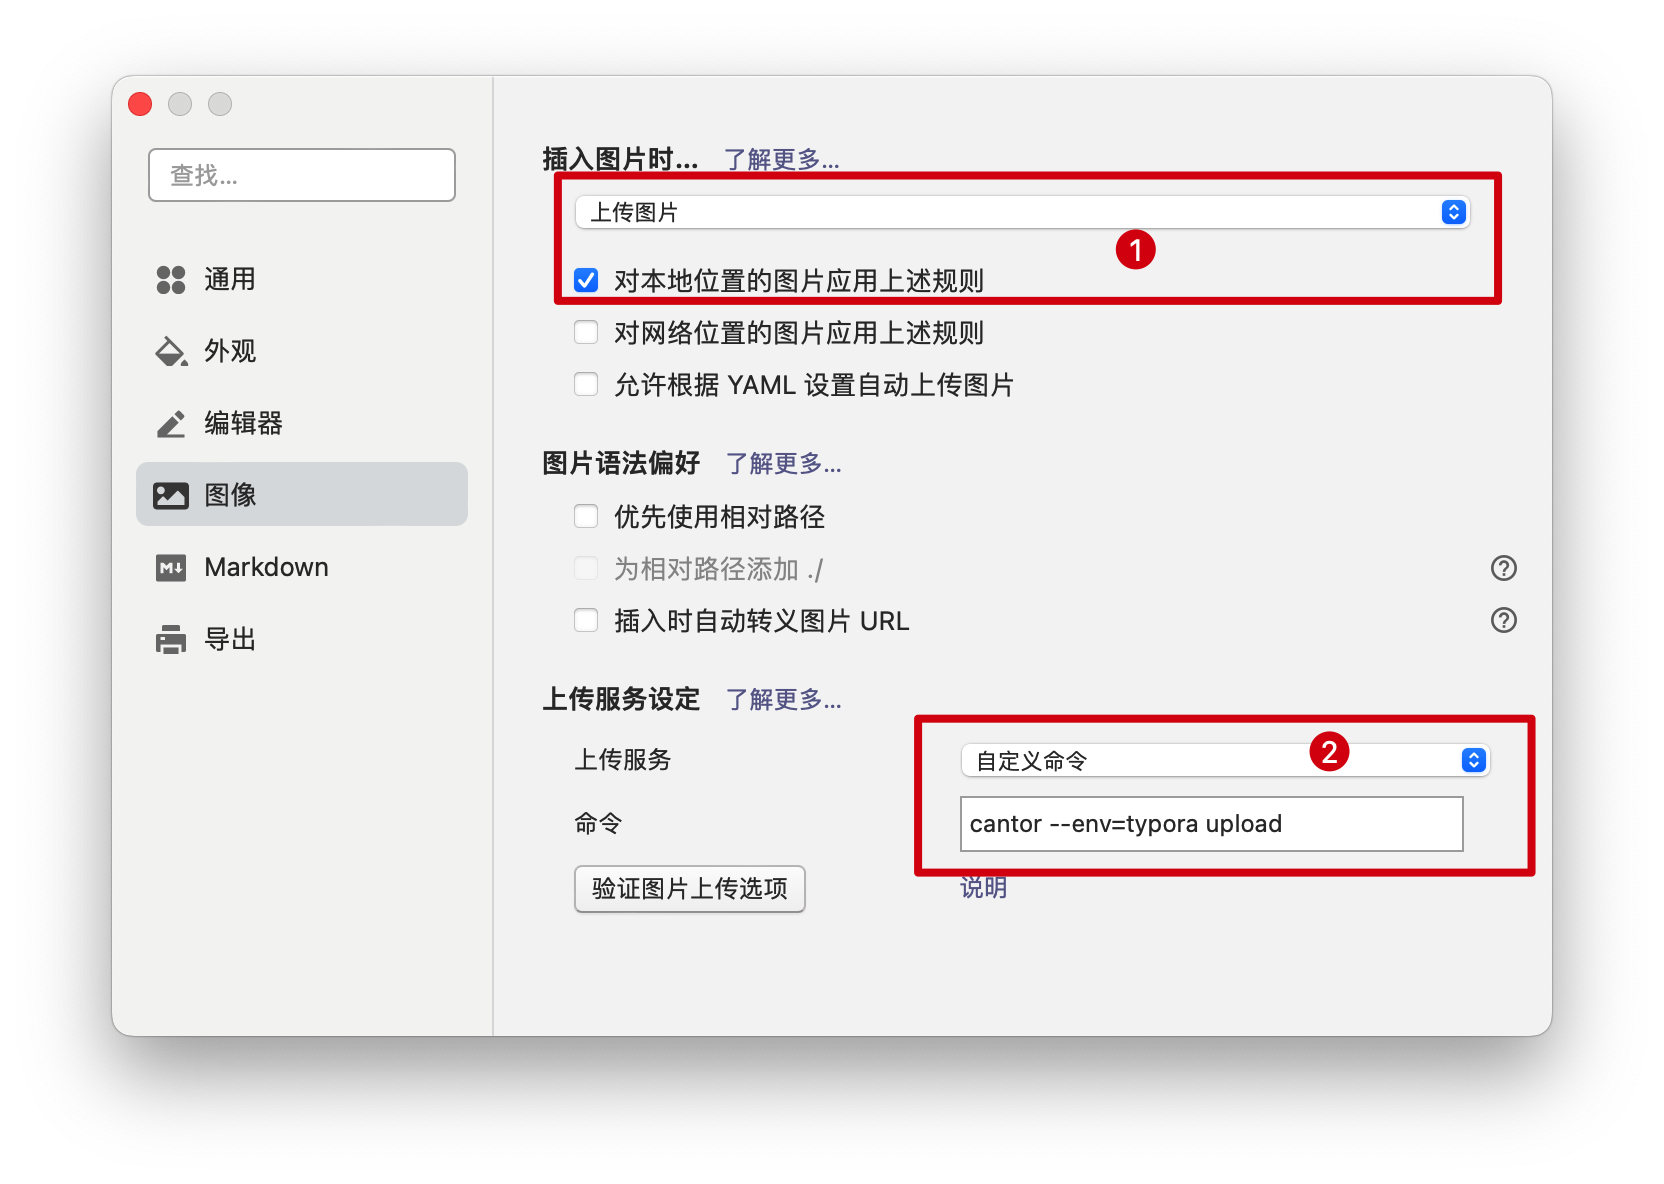Check 允许根据 YAML 设置自动上传图片

(x=586, y=384)
